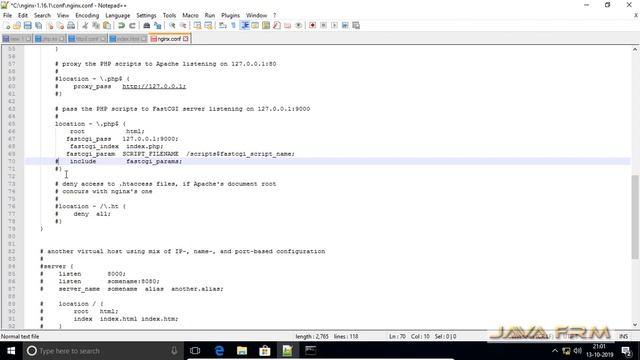Switch to the index.html tab
640x360 pixels.
(x=128, y=39)
